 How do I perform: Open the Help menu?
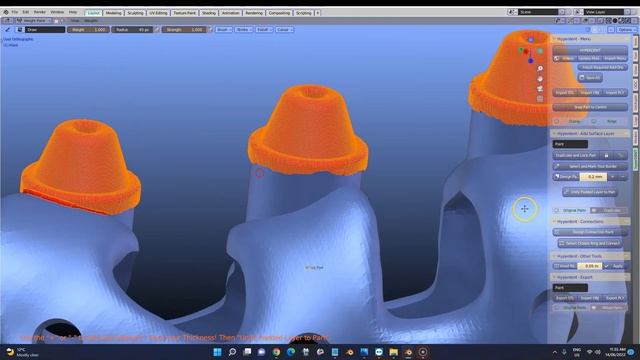coord(73,12)
